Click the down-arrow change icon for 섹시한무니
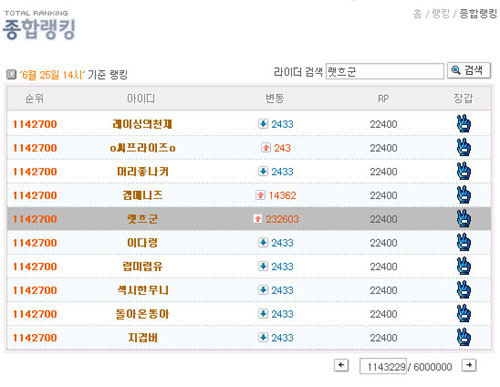500x387 pixels. point(263,290)
